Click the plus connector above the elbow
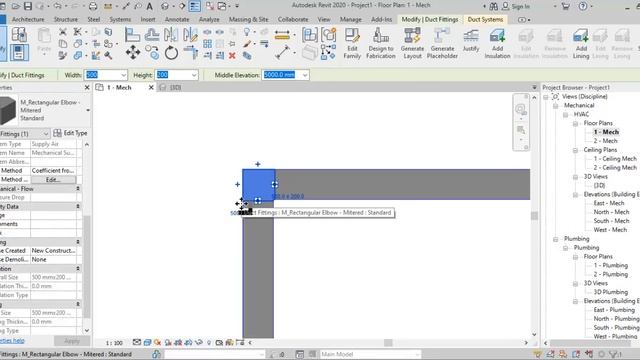The image size is (640, 360). (258, 164)
